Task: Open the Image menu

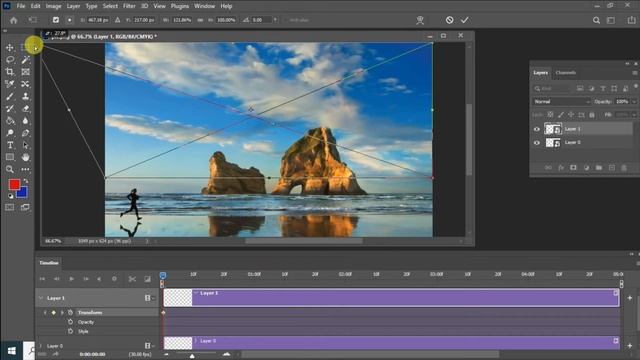Action: [x=53, y=6]
